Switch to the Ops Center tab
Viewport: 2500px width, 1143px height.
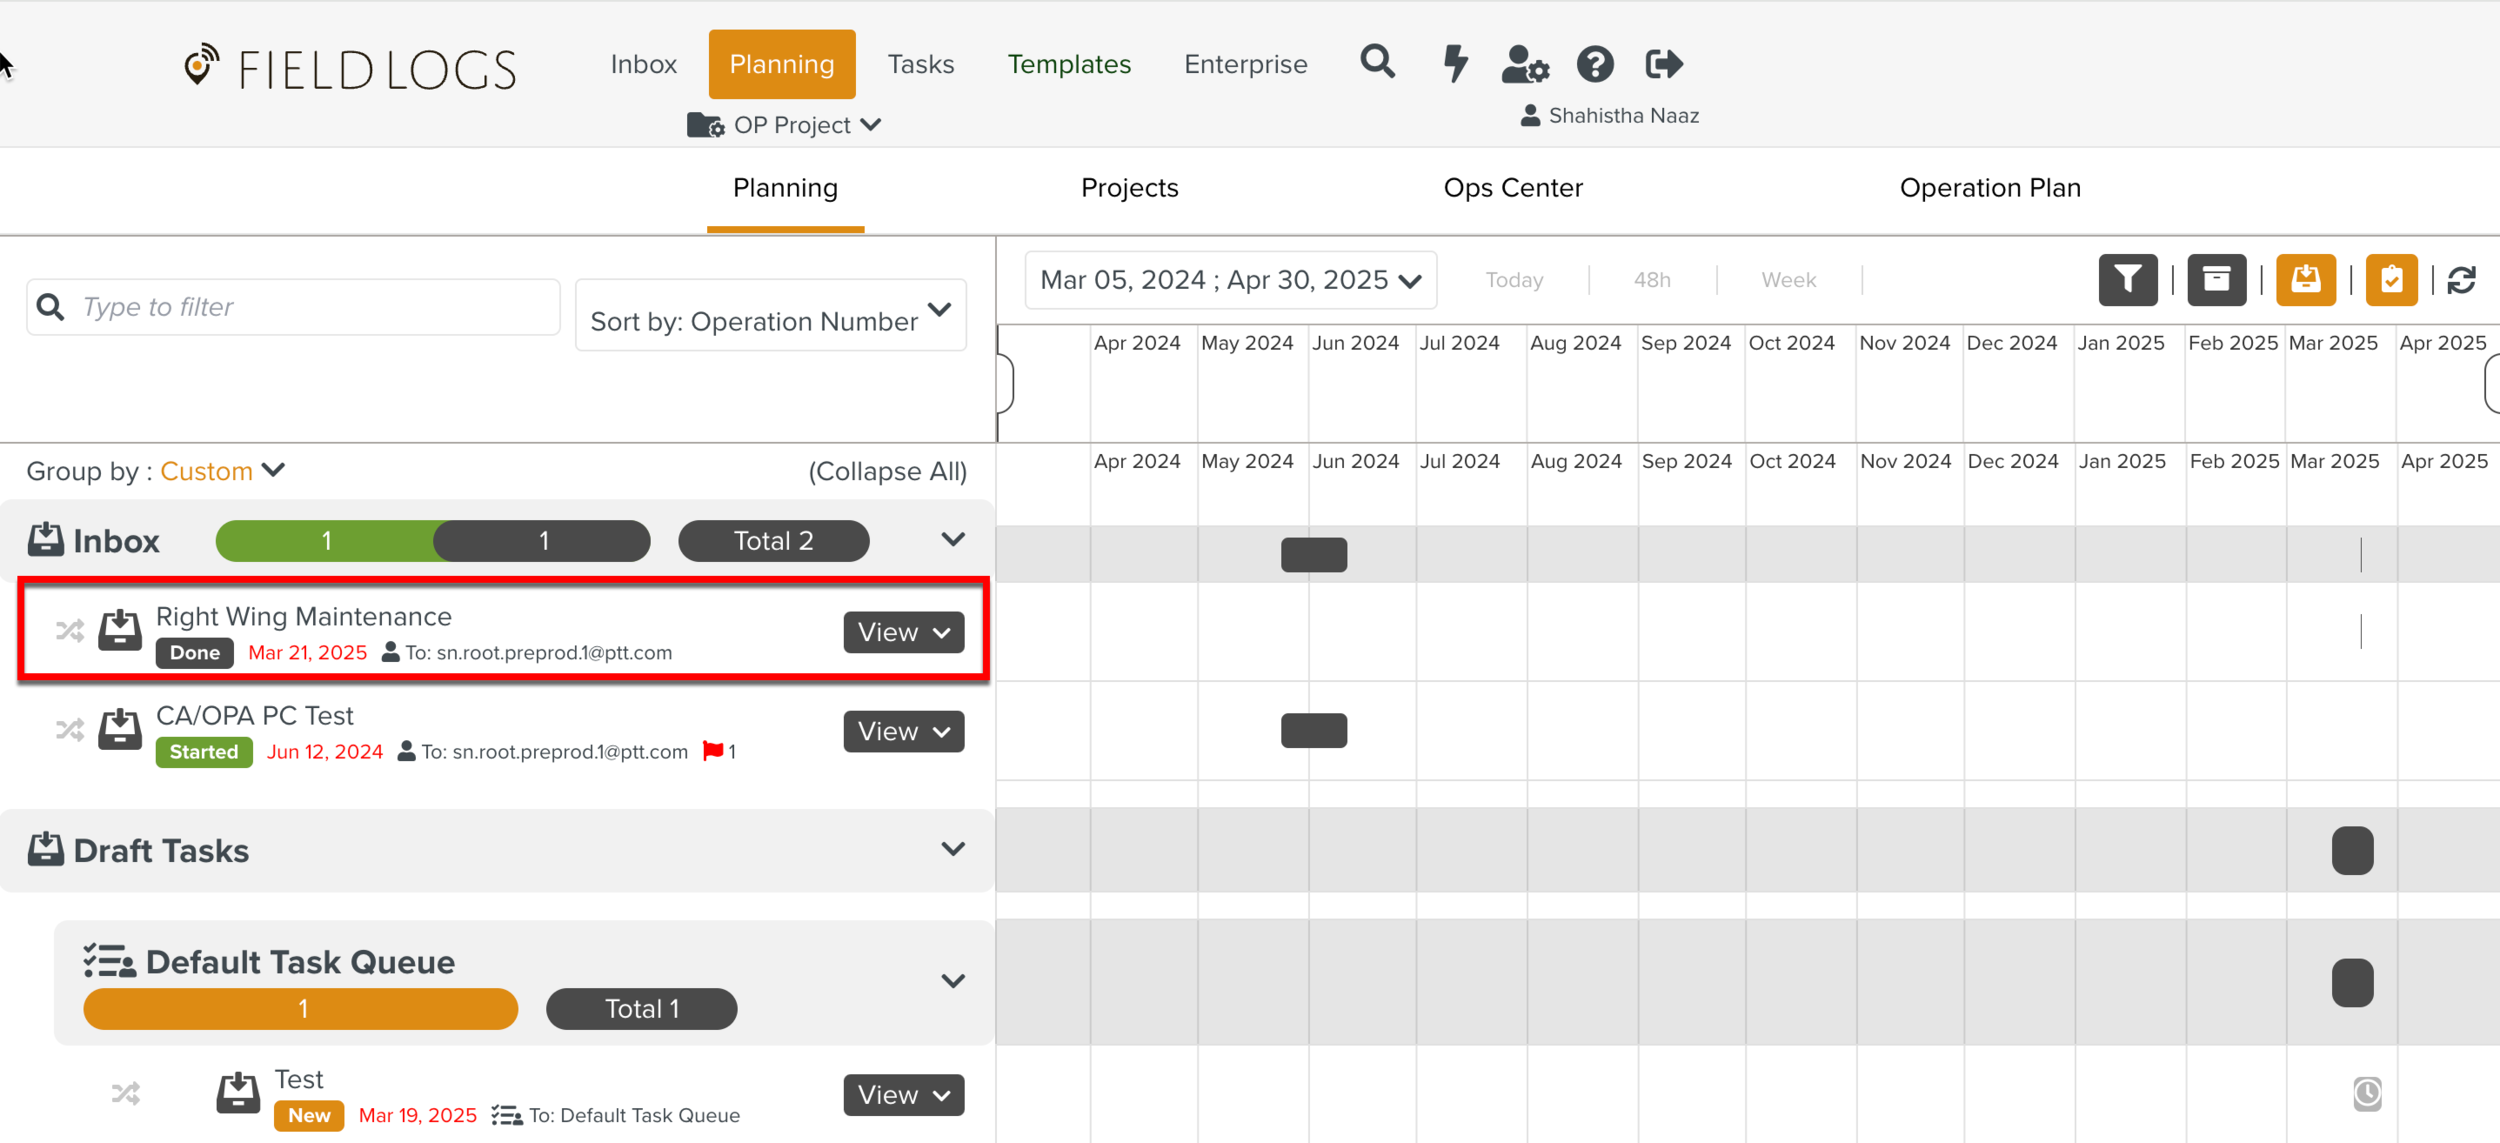(1512, 188)
